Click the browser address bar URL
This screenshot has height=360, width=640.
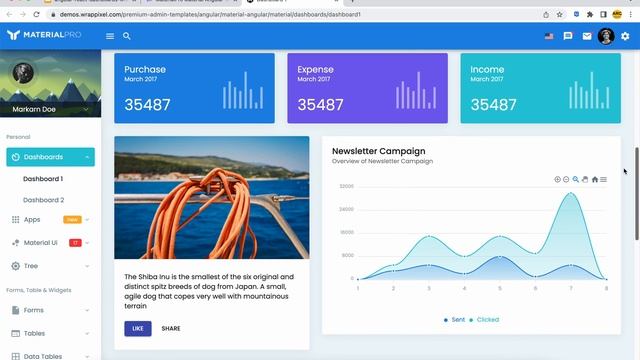(210, 14)
